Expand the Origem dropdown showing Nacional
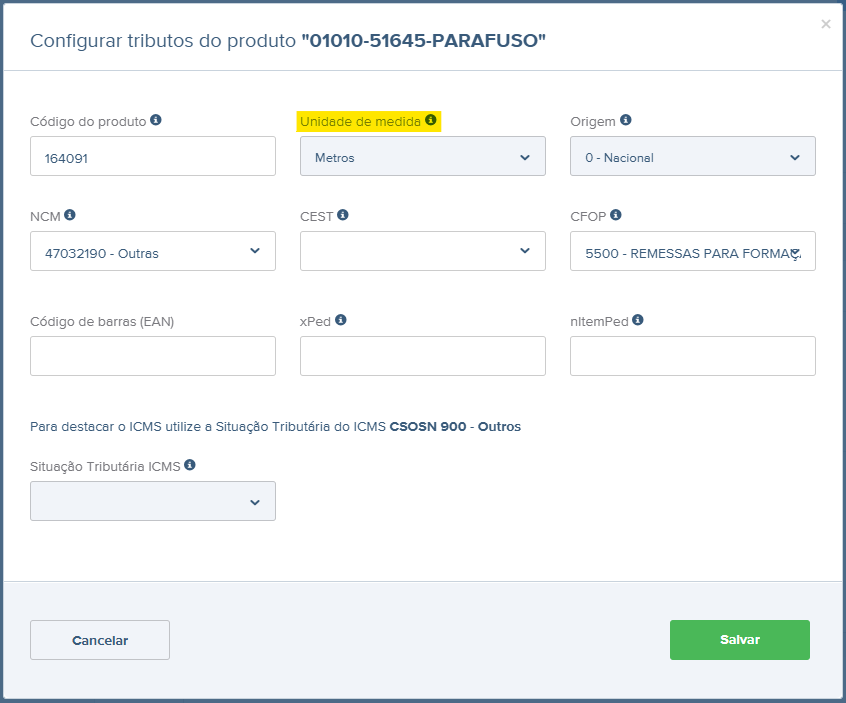 tap(692, 157)
